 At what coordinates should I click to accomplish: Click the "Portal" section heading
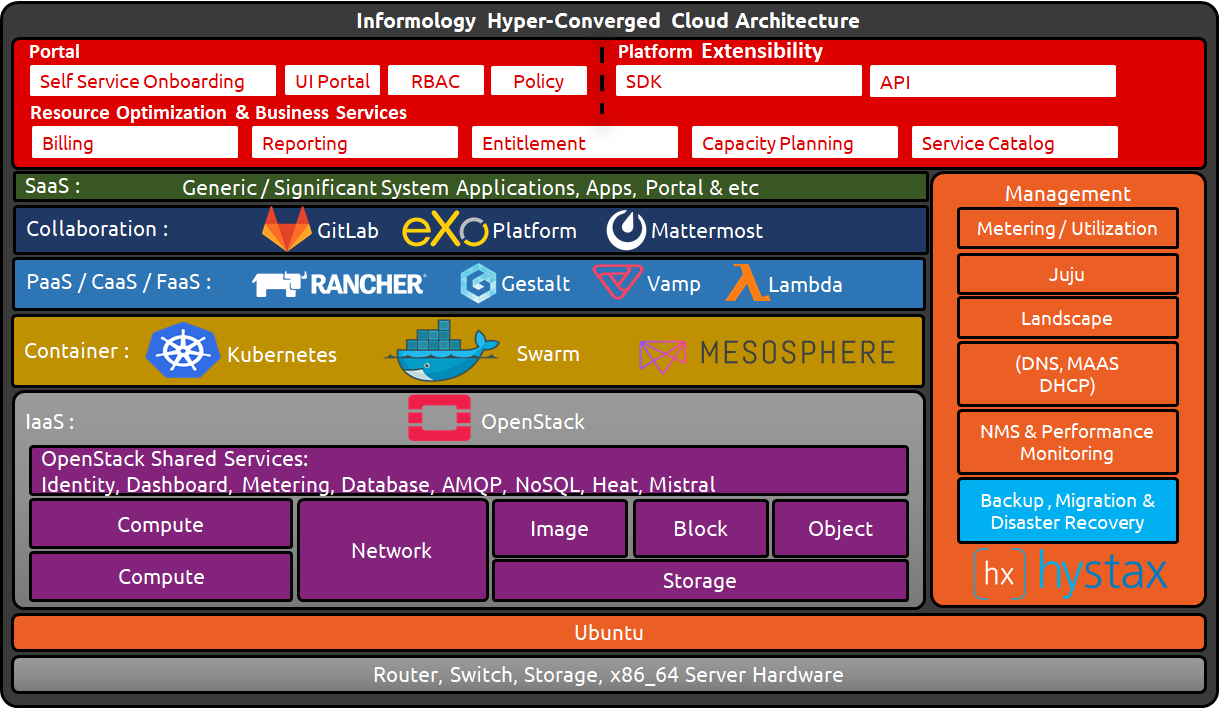tap(54, 52)
